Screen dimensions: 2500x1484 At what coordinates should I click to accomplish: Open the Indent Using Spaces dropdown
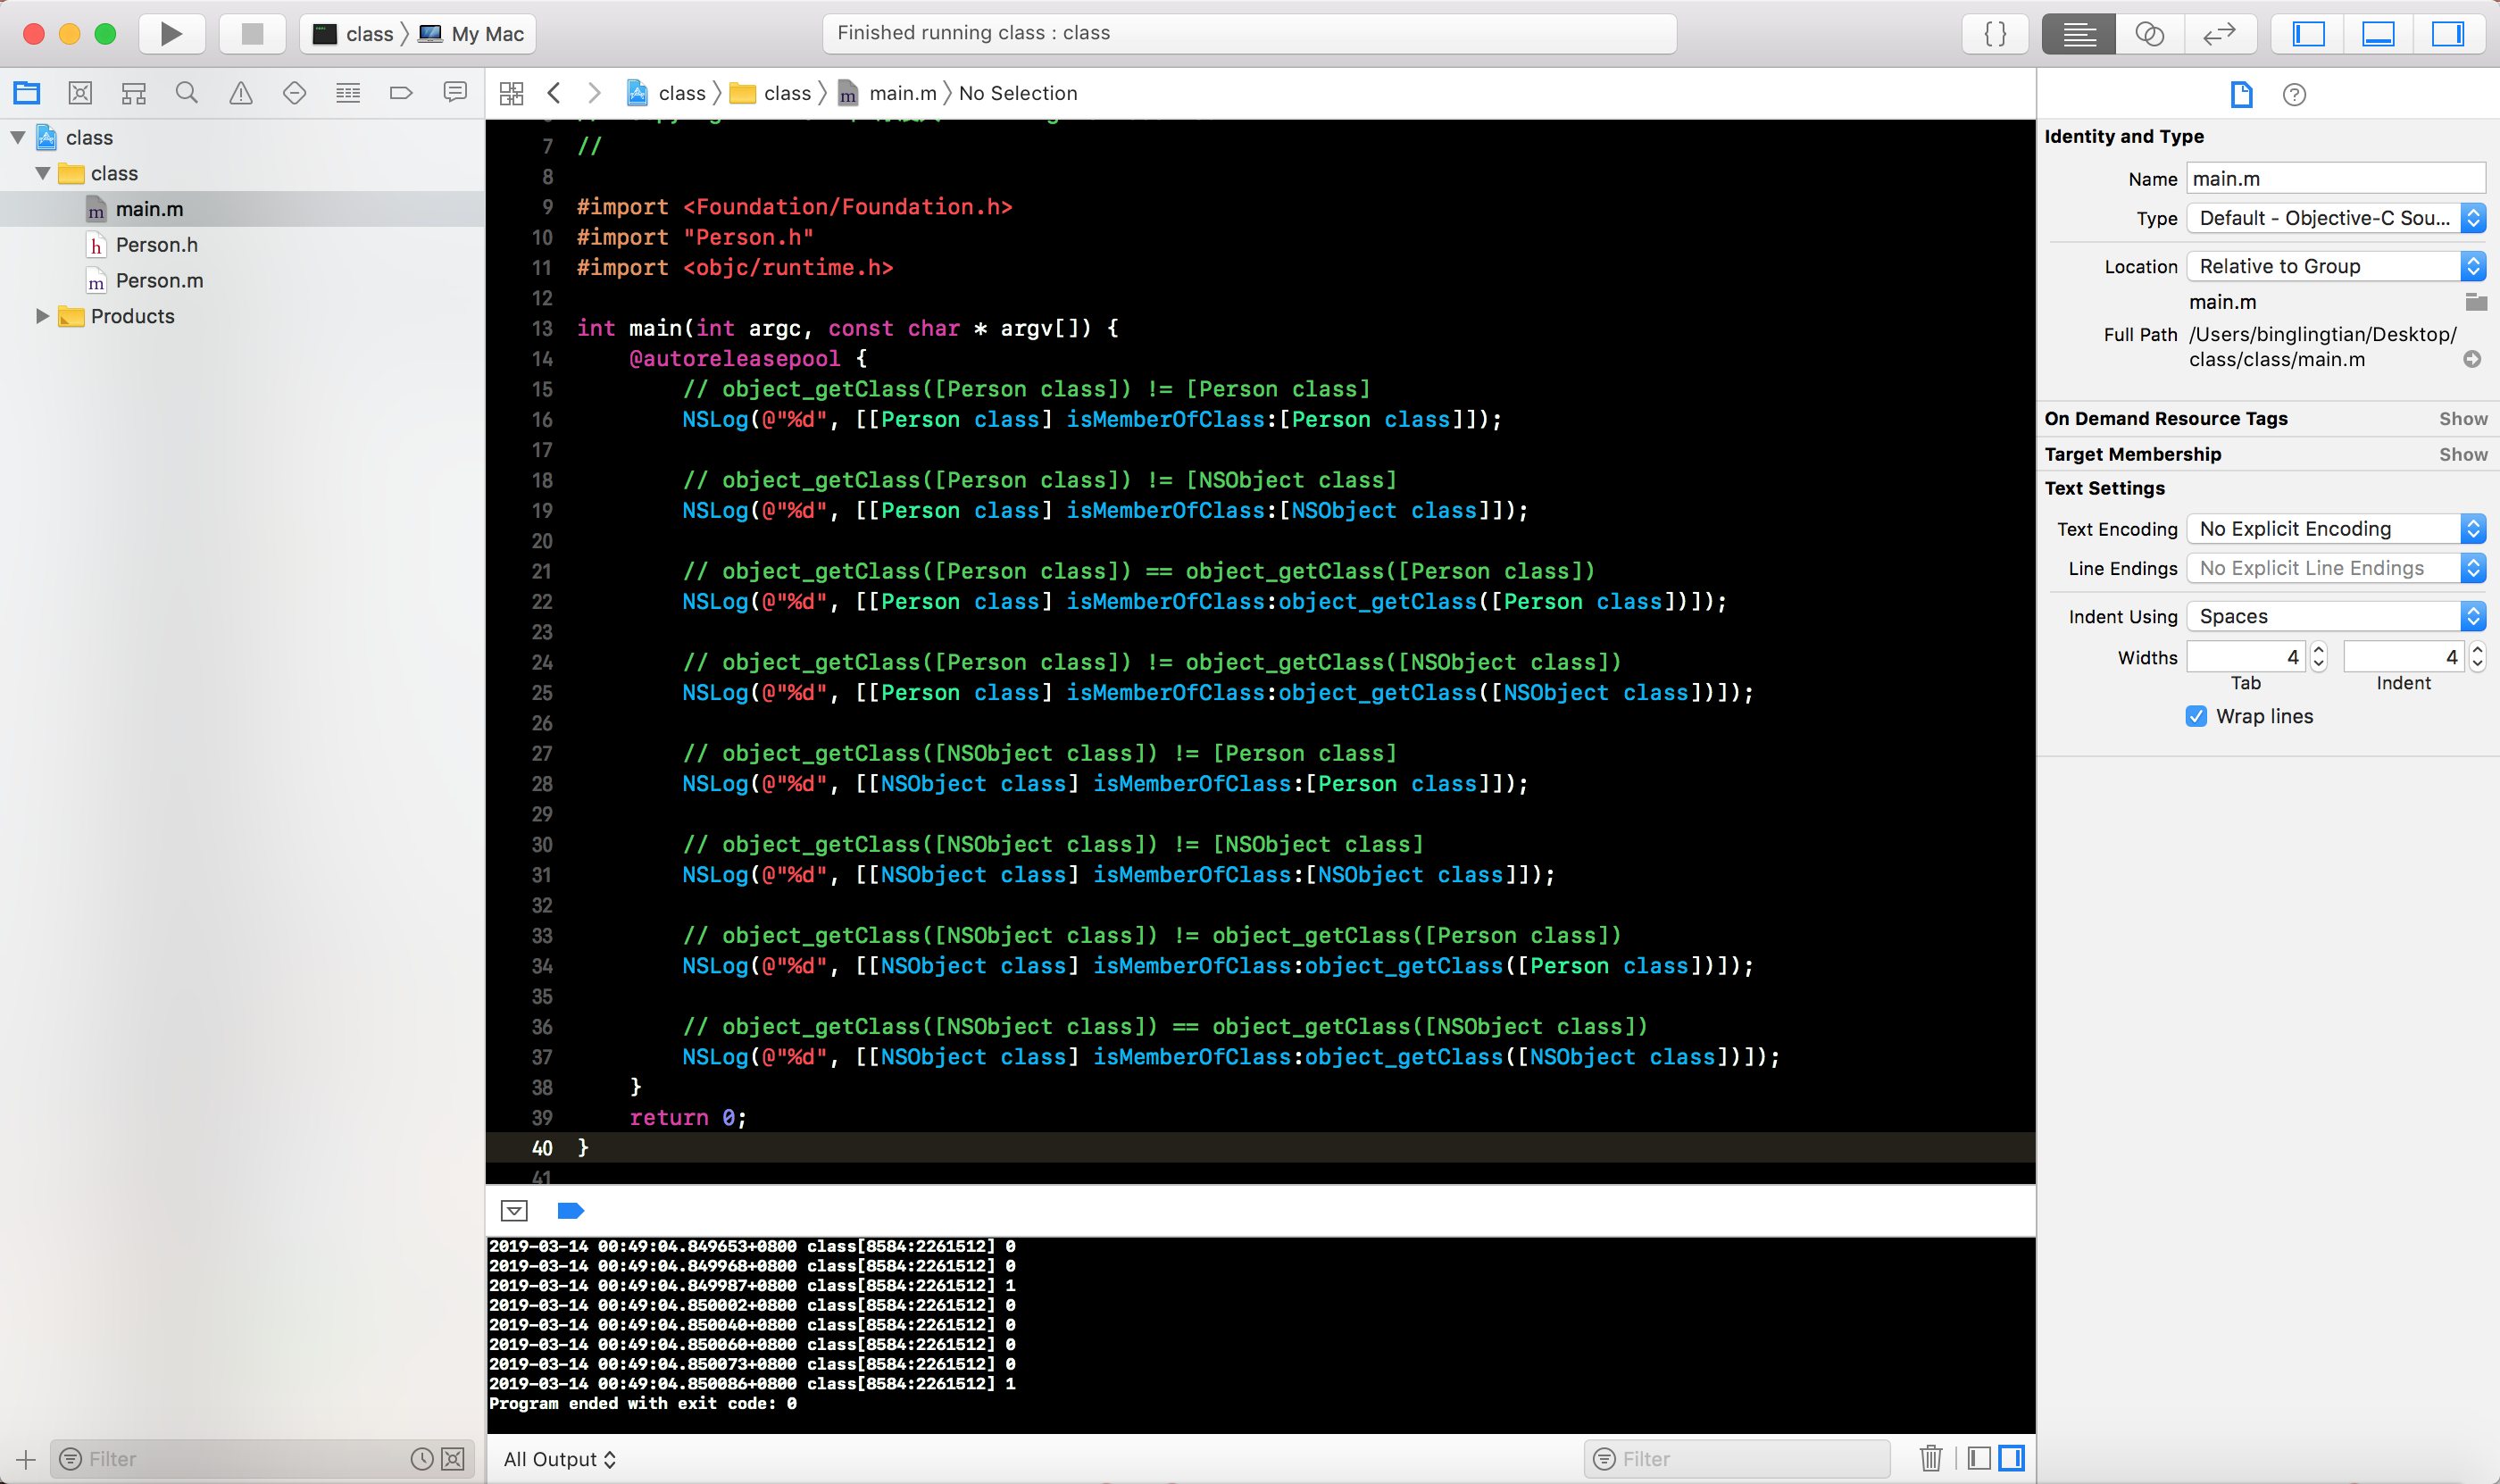tap(2335, 616)
